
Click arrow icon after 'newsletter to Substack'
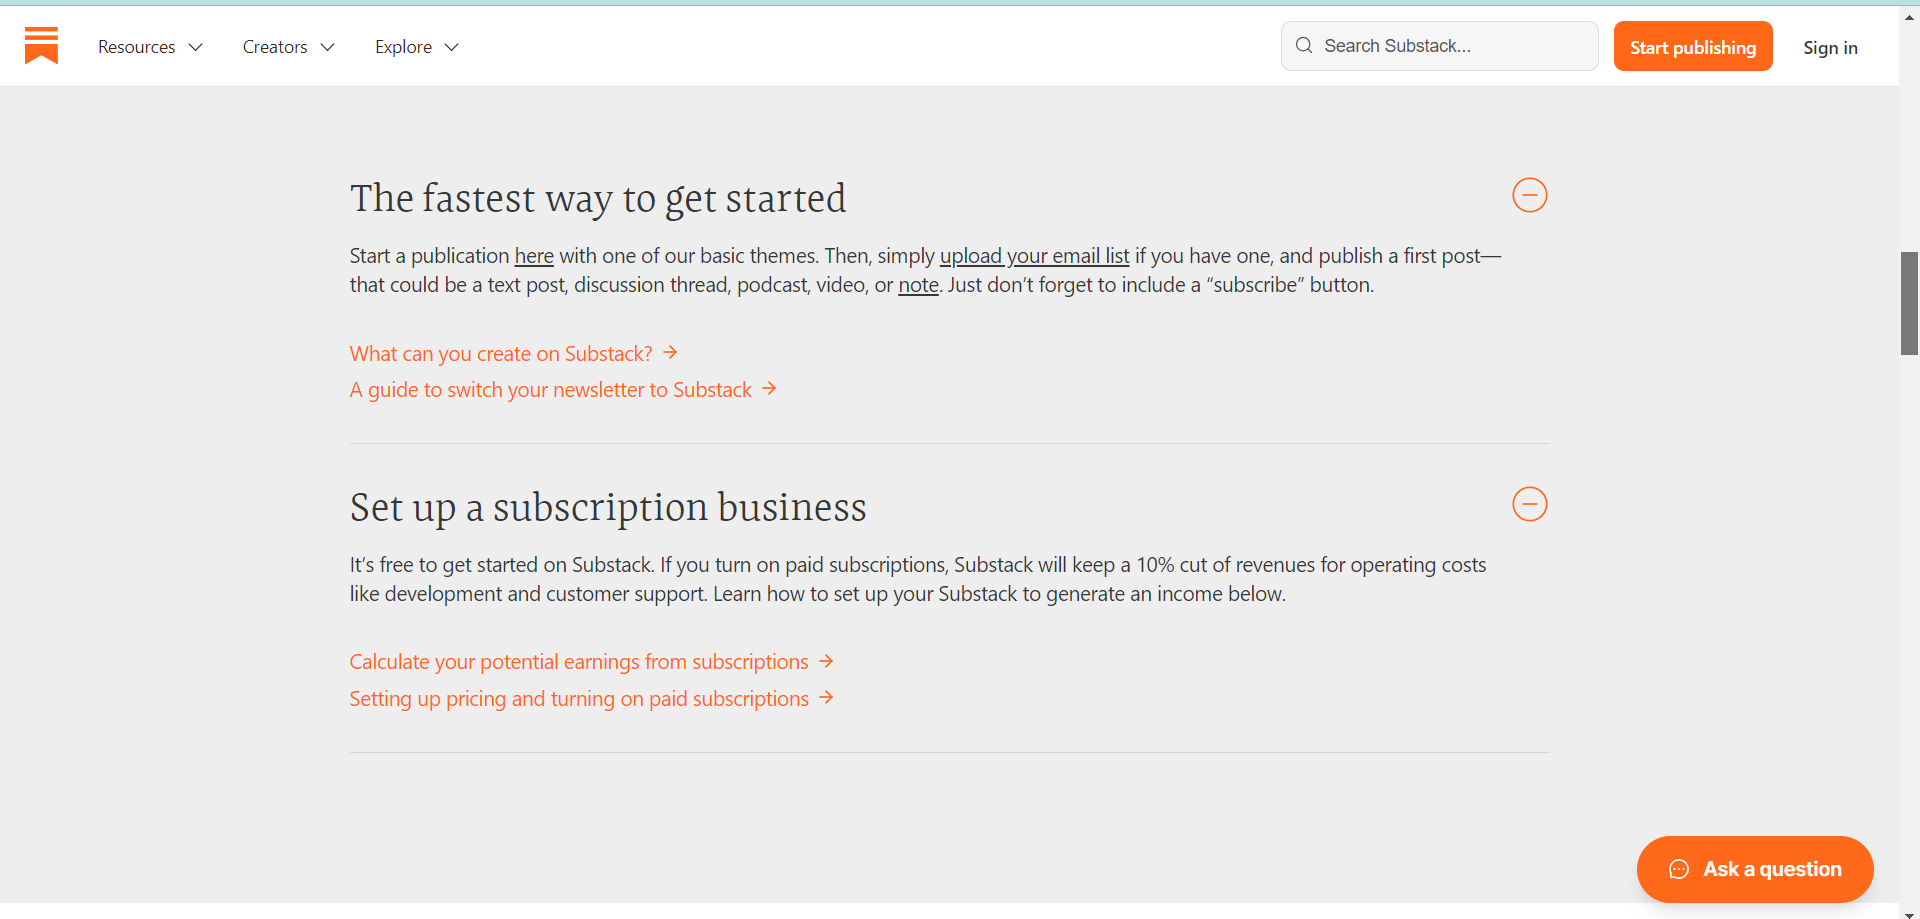click(x=769, y=389)
